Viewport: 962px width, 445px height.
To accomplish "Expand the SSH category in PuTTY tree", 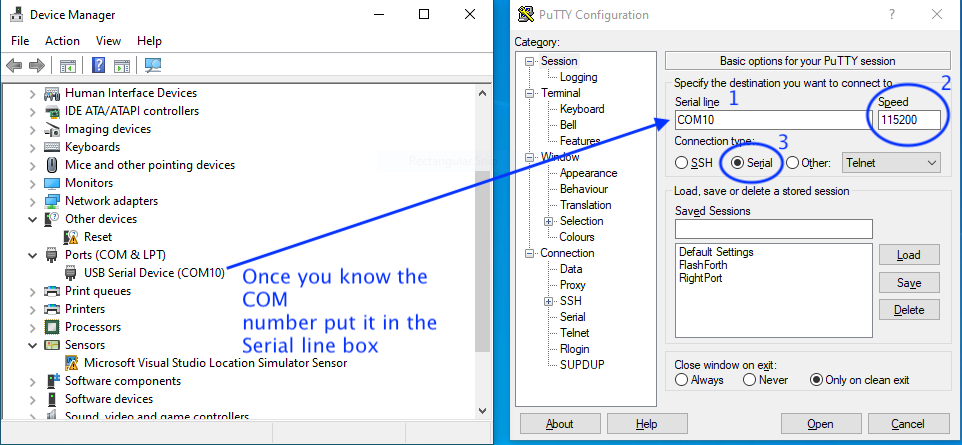I will click(549, 301).
